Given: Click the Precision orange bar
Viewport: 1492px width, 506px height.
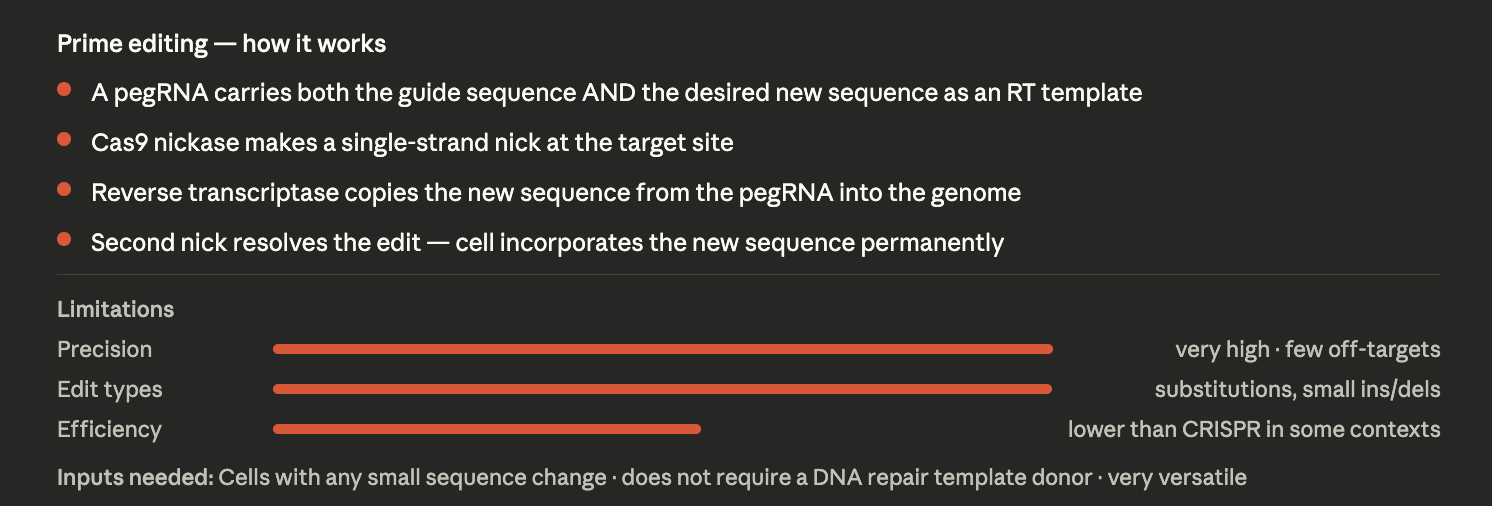Looking at the screenshot, I should pos(663,349).
